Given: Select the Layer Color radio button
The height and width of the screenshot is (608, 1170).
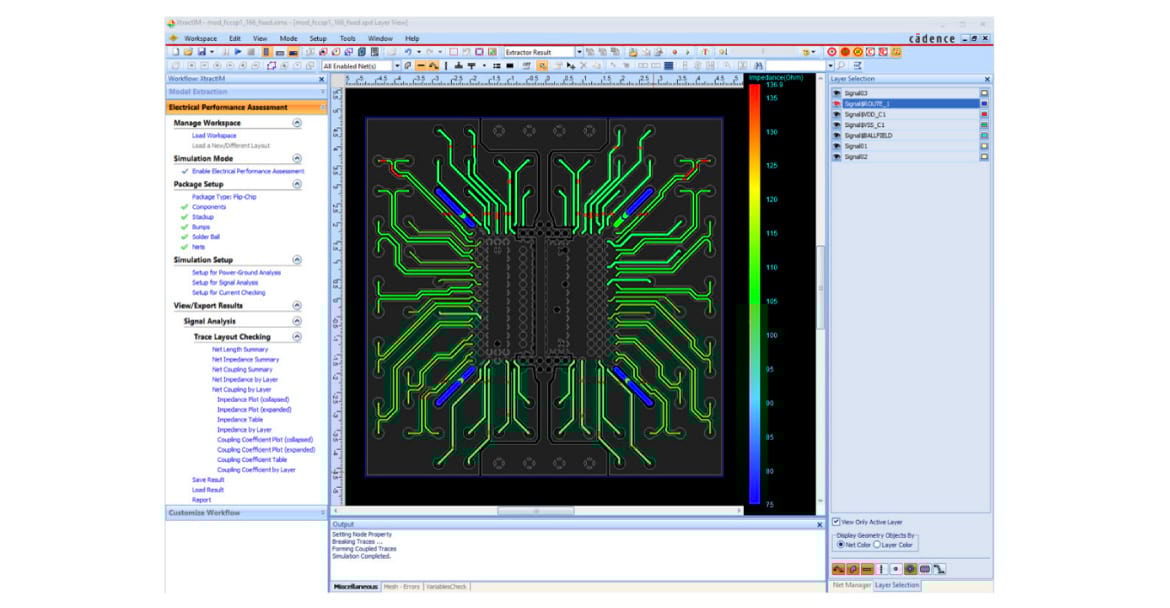Looking at the screenshot, I should (x=877, y=545).
